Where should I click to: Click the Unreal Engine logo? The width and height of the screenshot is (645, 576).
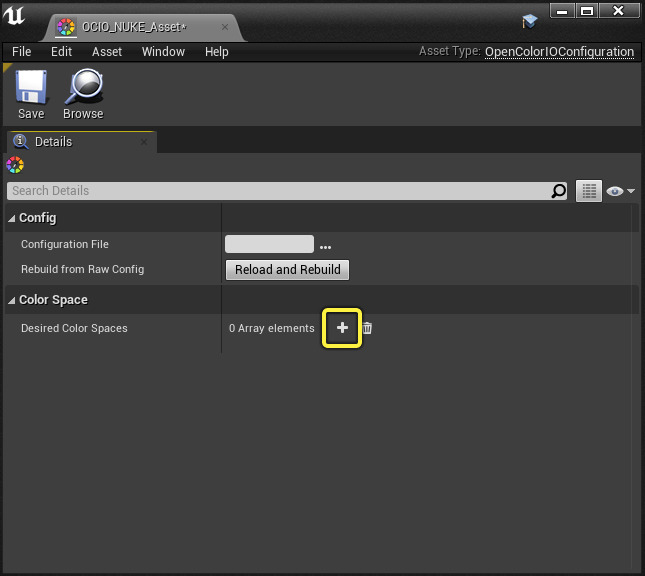click(14, 15)
